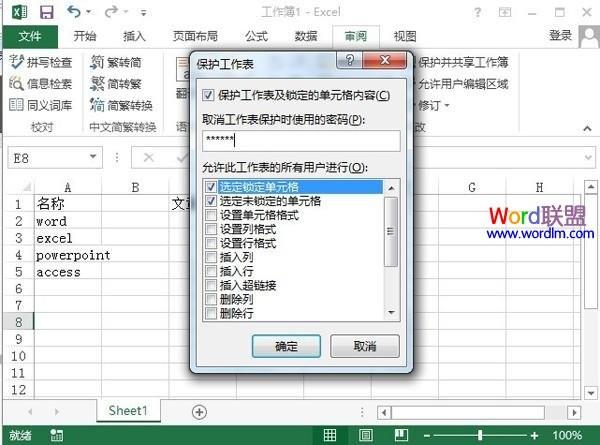Toggle 选定锁定单元格 checkbox

coord(211,187)
